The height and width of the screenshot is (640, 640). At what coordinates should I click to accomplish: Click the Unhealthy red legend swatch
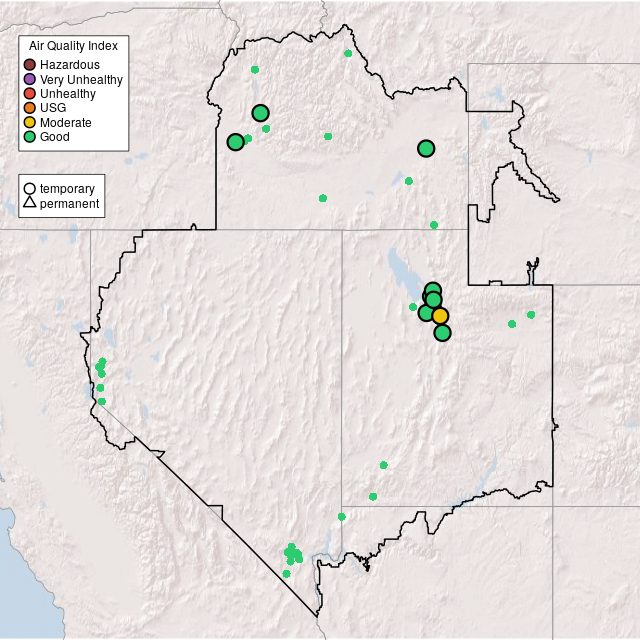30,93
